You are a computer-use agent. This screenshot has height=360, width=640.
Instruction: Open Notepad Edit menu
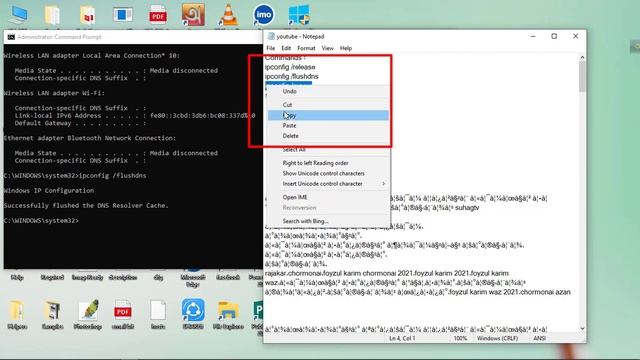tap(286, 48)
